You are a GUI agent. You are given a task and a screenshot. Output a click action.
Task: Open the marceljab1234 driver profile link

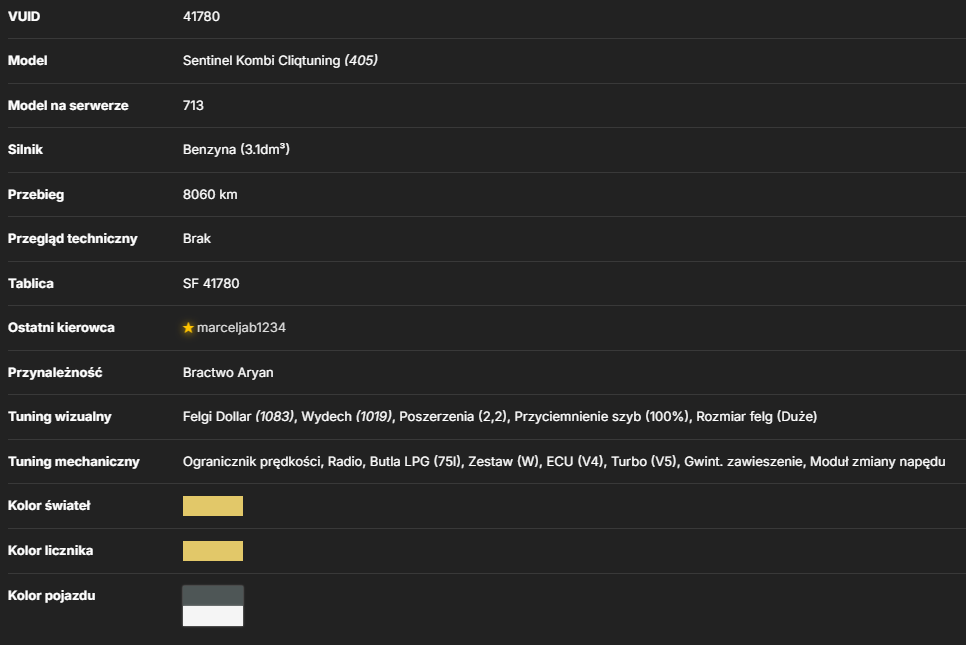tap(241, 328)
